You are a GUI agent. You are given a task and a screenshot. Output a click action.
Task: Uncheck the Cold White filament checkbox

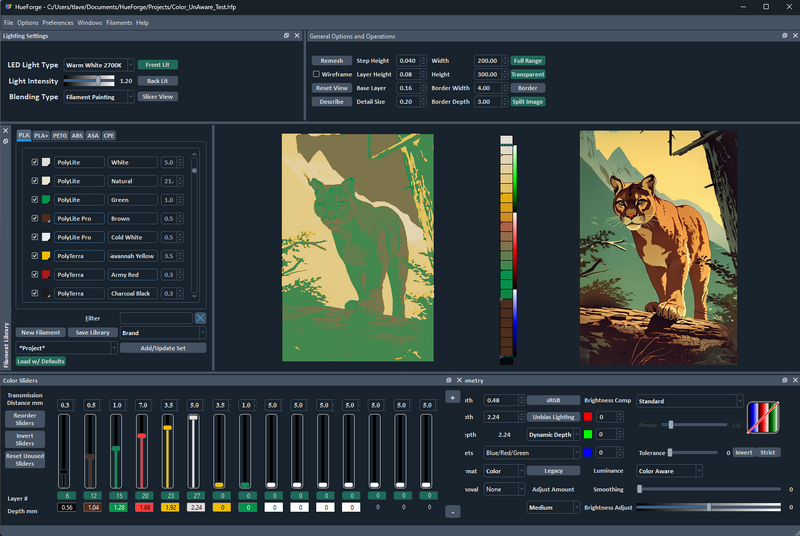(35, 237)
